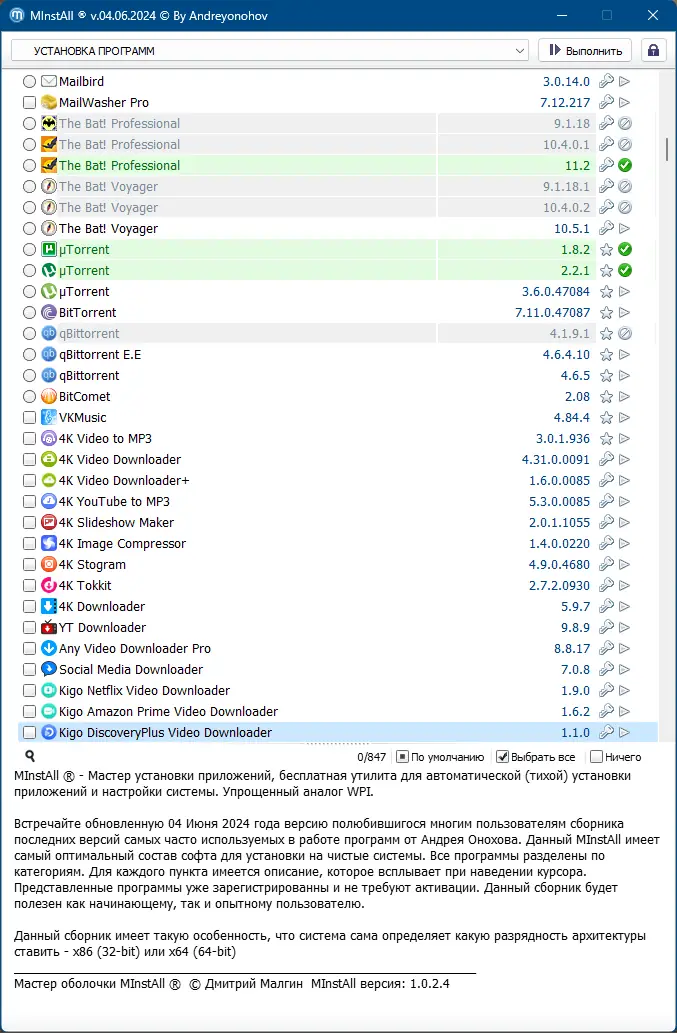
Task: Click play arrow in BitComet row
Action: 625,397
